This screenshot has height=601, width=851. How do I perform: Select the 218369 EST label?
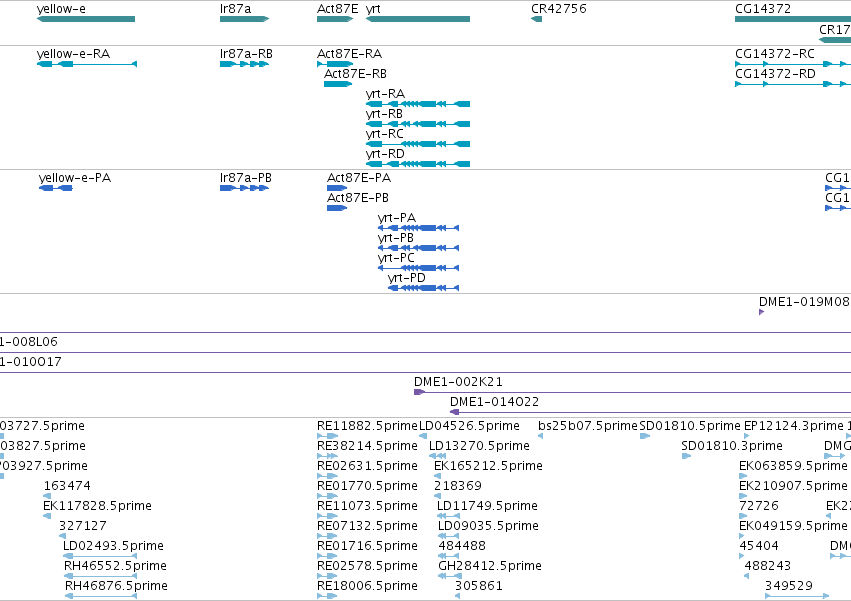click(458, 486)
